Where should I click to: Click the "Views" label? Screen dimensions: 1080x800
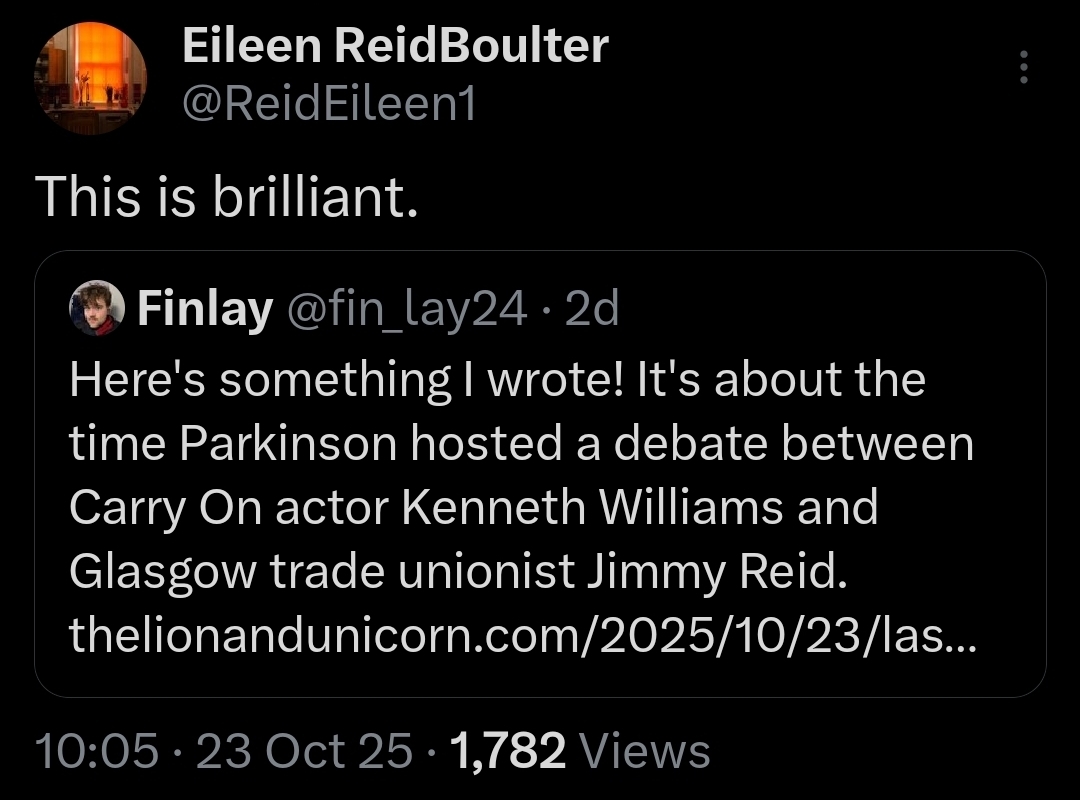click(644, 750)
